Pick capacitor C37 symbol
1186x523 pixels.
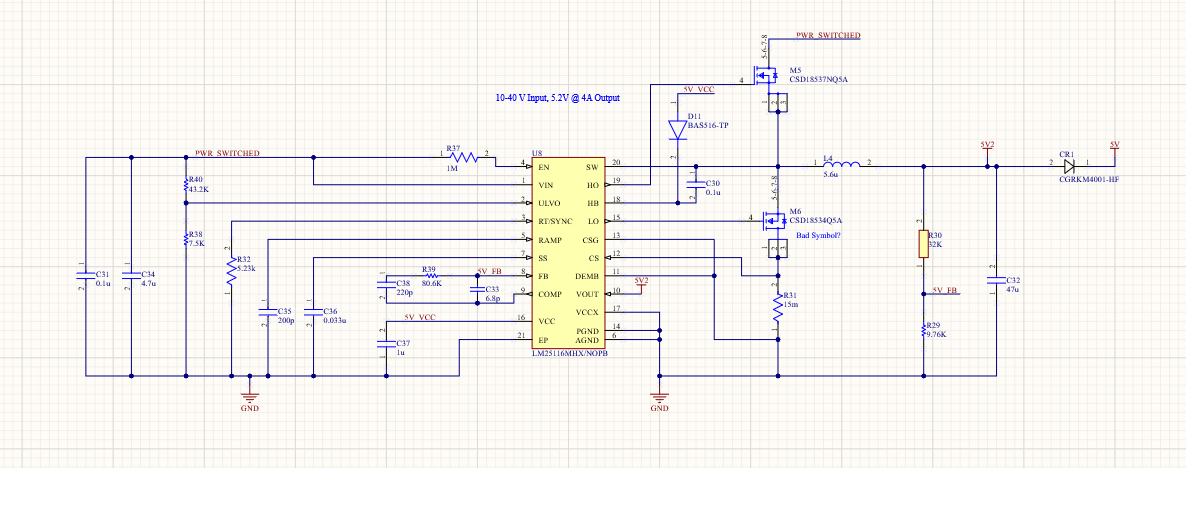(x=386, y=344)
